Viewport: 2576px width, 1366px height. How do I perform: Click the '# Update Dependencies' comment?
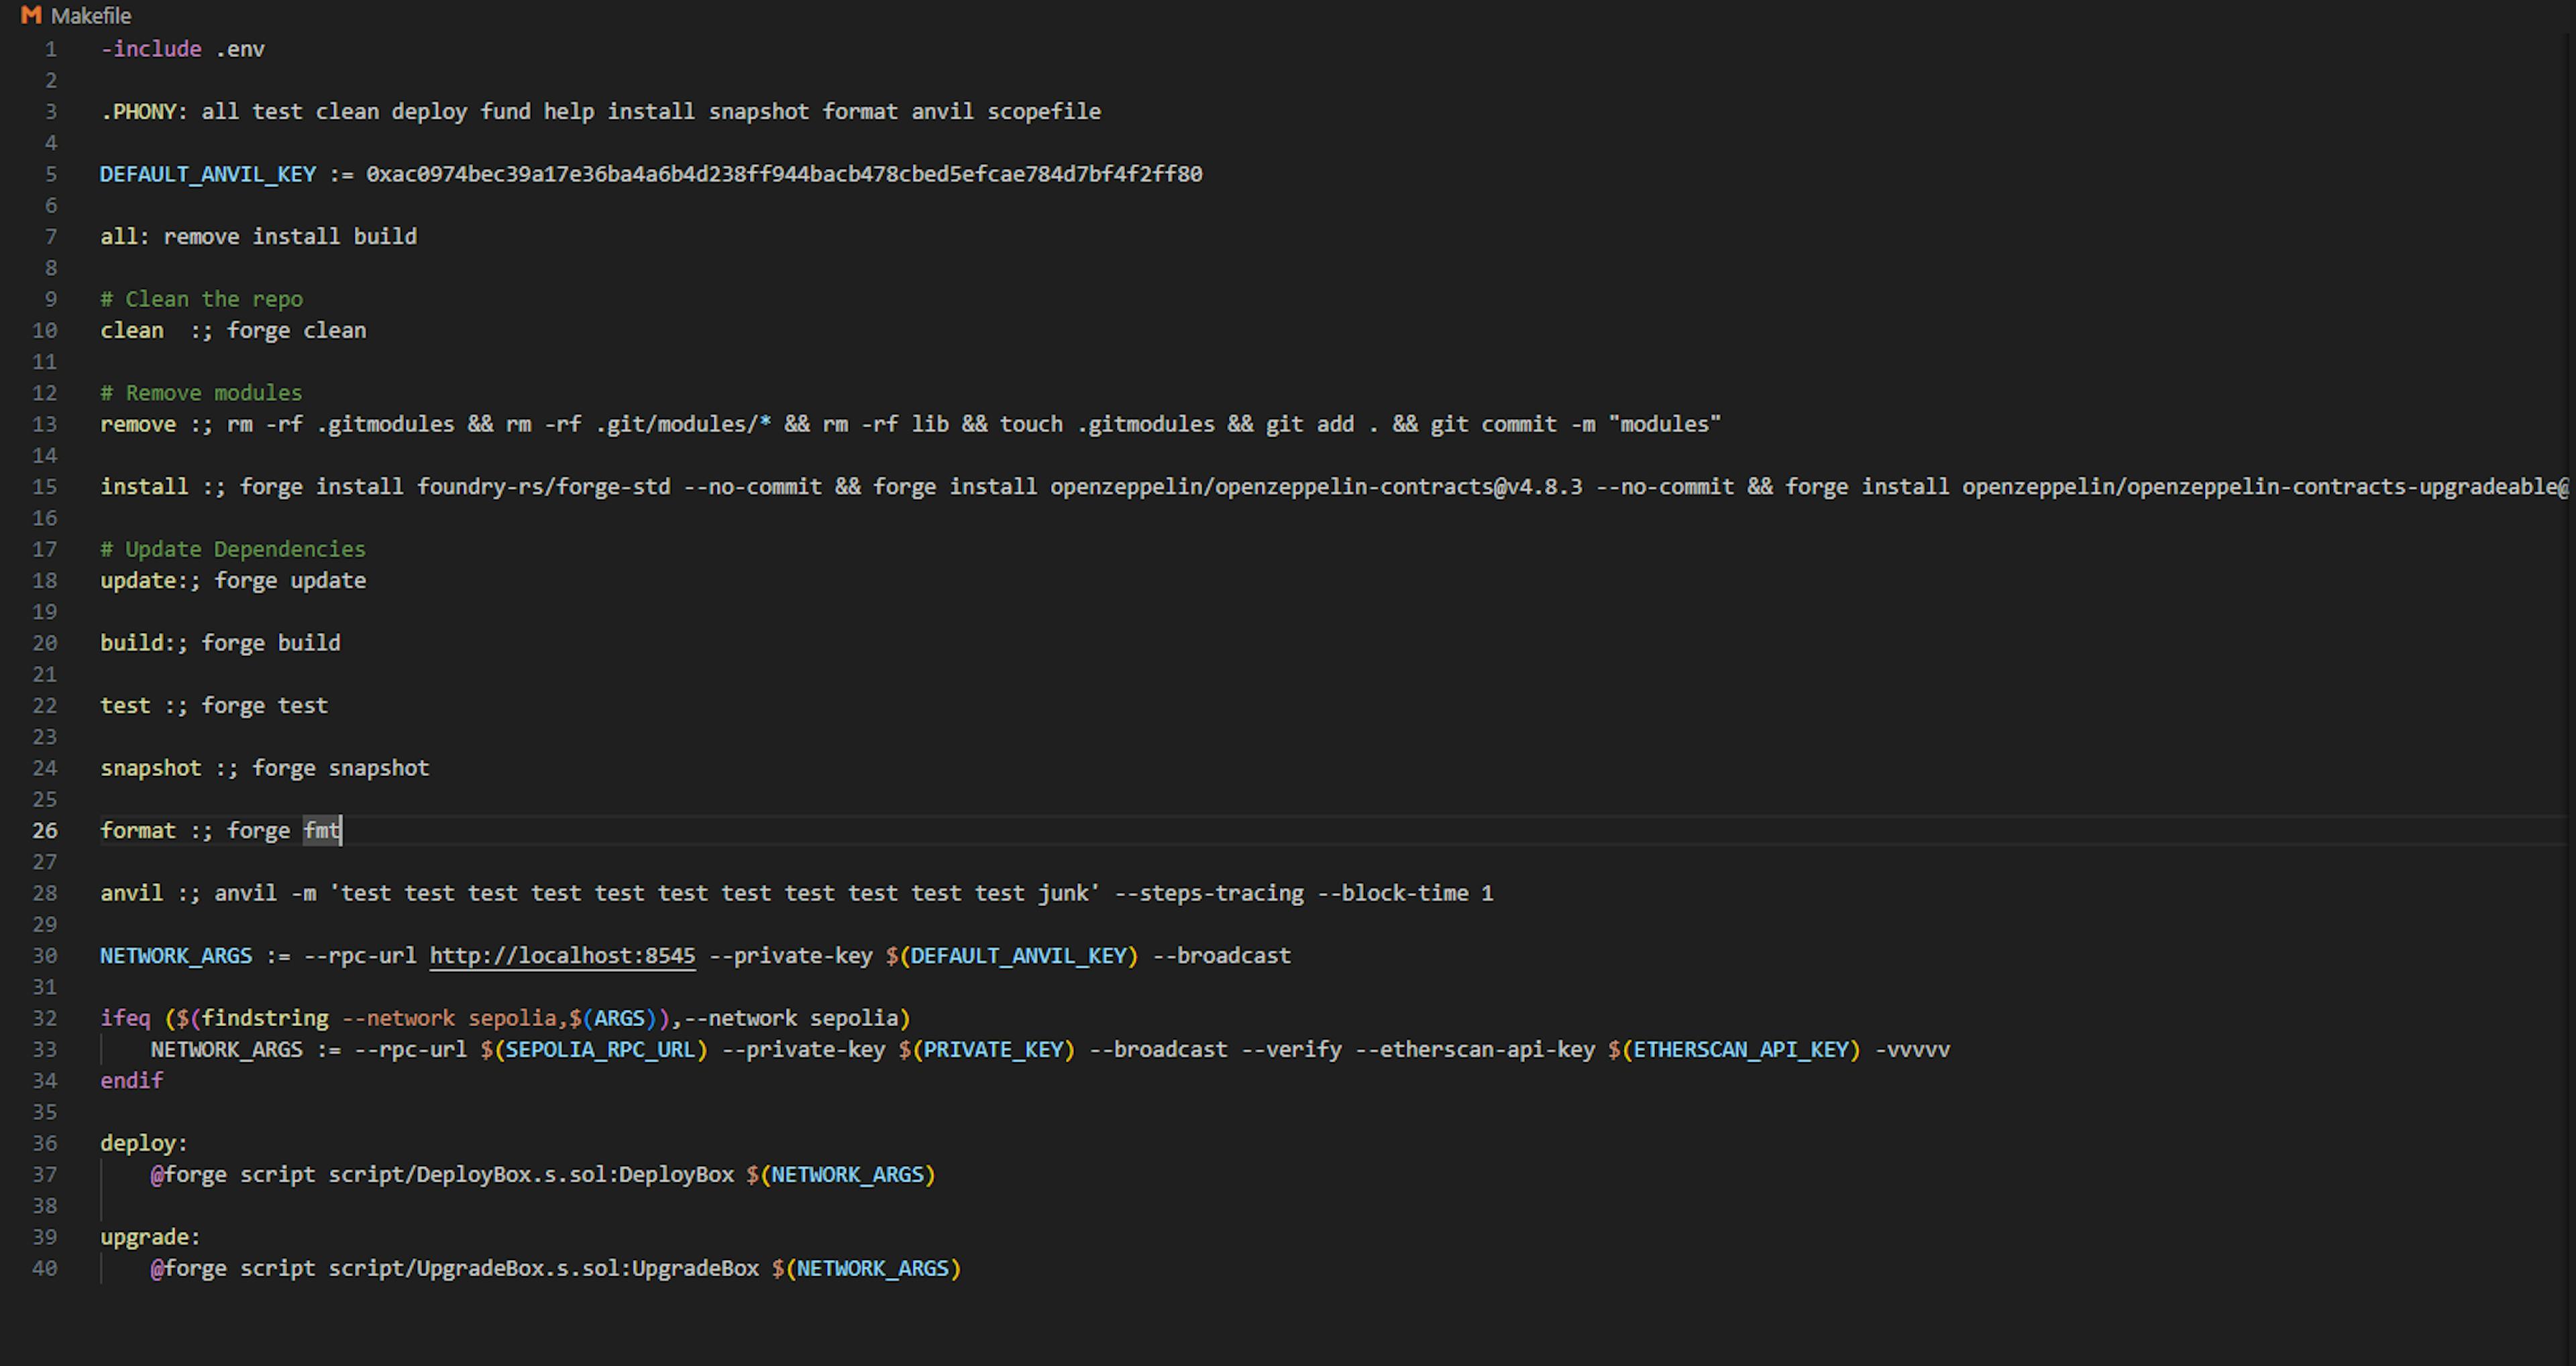(x=233, y=549)
